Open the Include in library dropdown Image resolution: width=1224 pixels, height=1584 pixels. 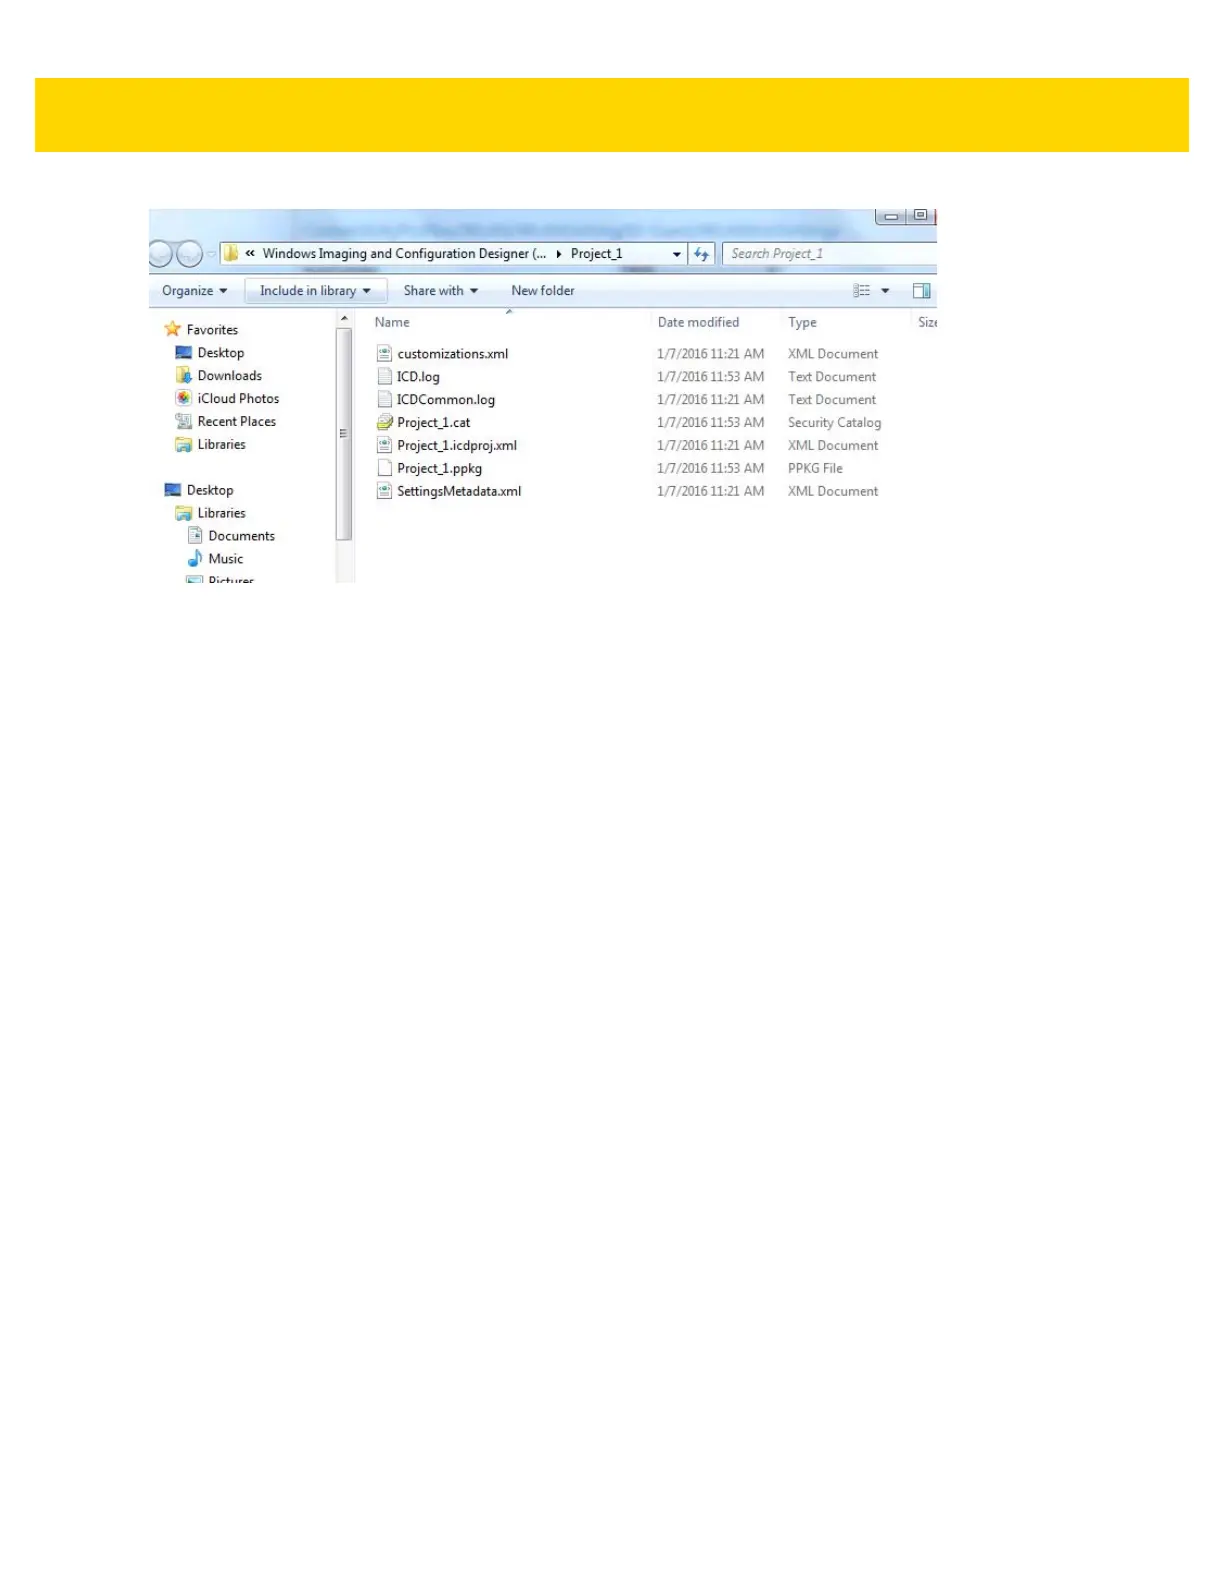click(315, 291)
